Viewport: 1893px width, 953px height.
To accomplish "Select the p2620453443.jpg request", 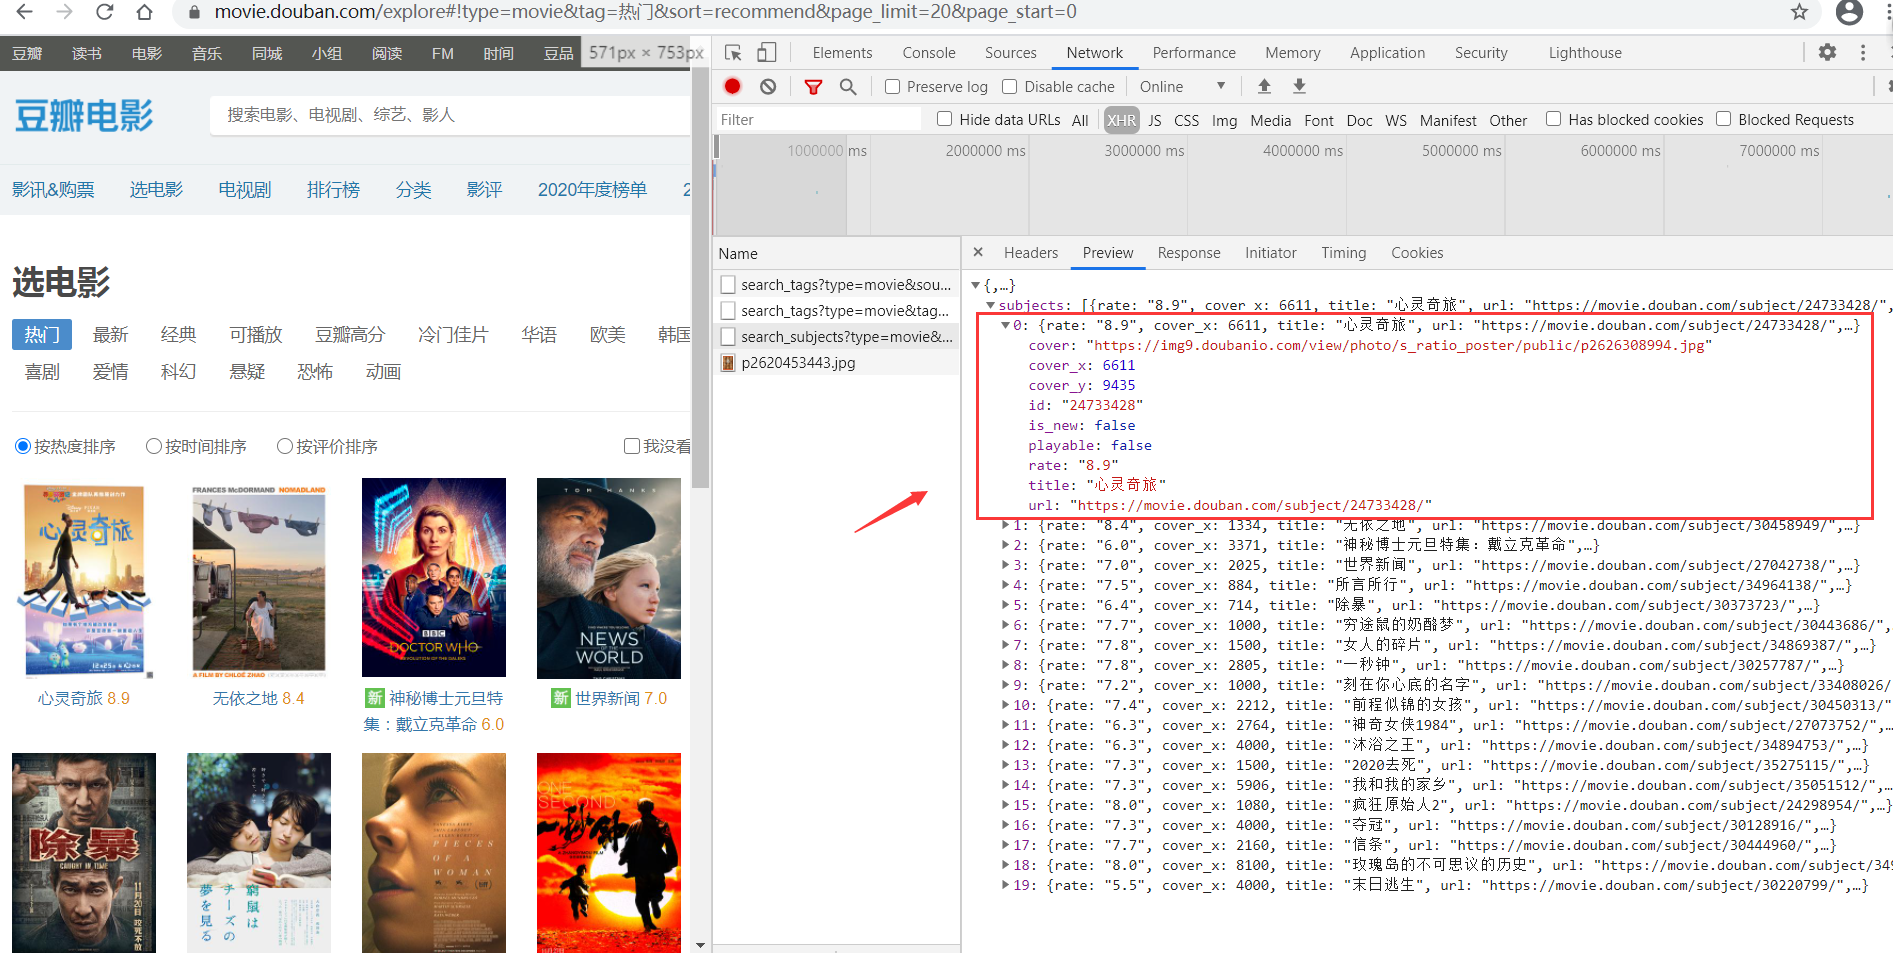I will click(836, 363).
